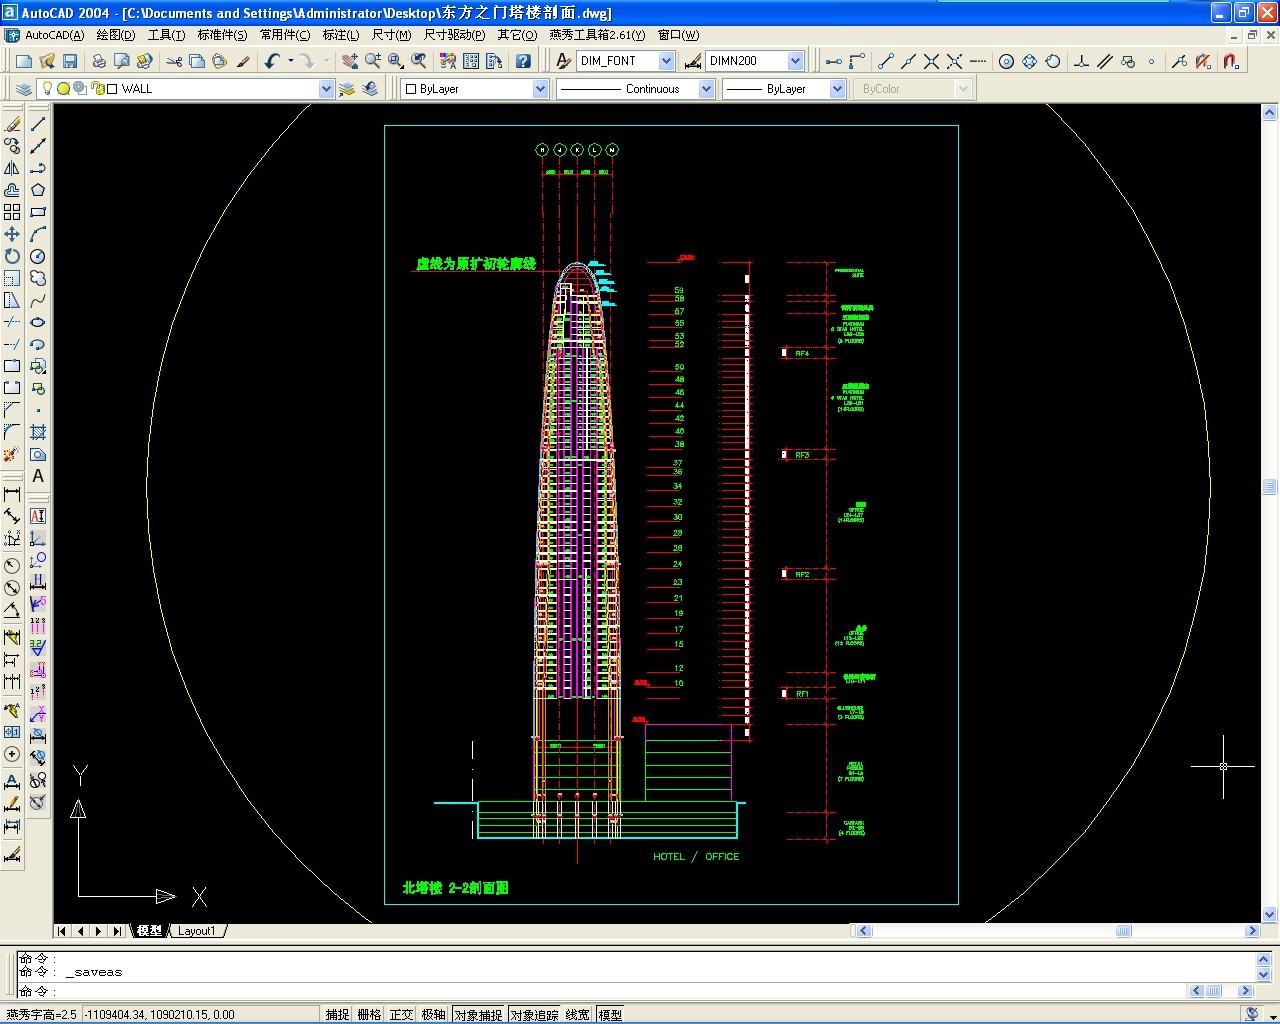Select the Explode tool
The image size is (1280, 1024).
click(12, 454)
